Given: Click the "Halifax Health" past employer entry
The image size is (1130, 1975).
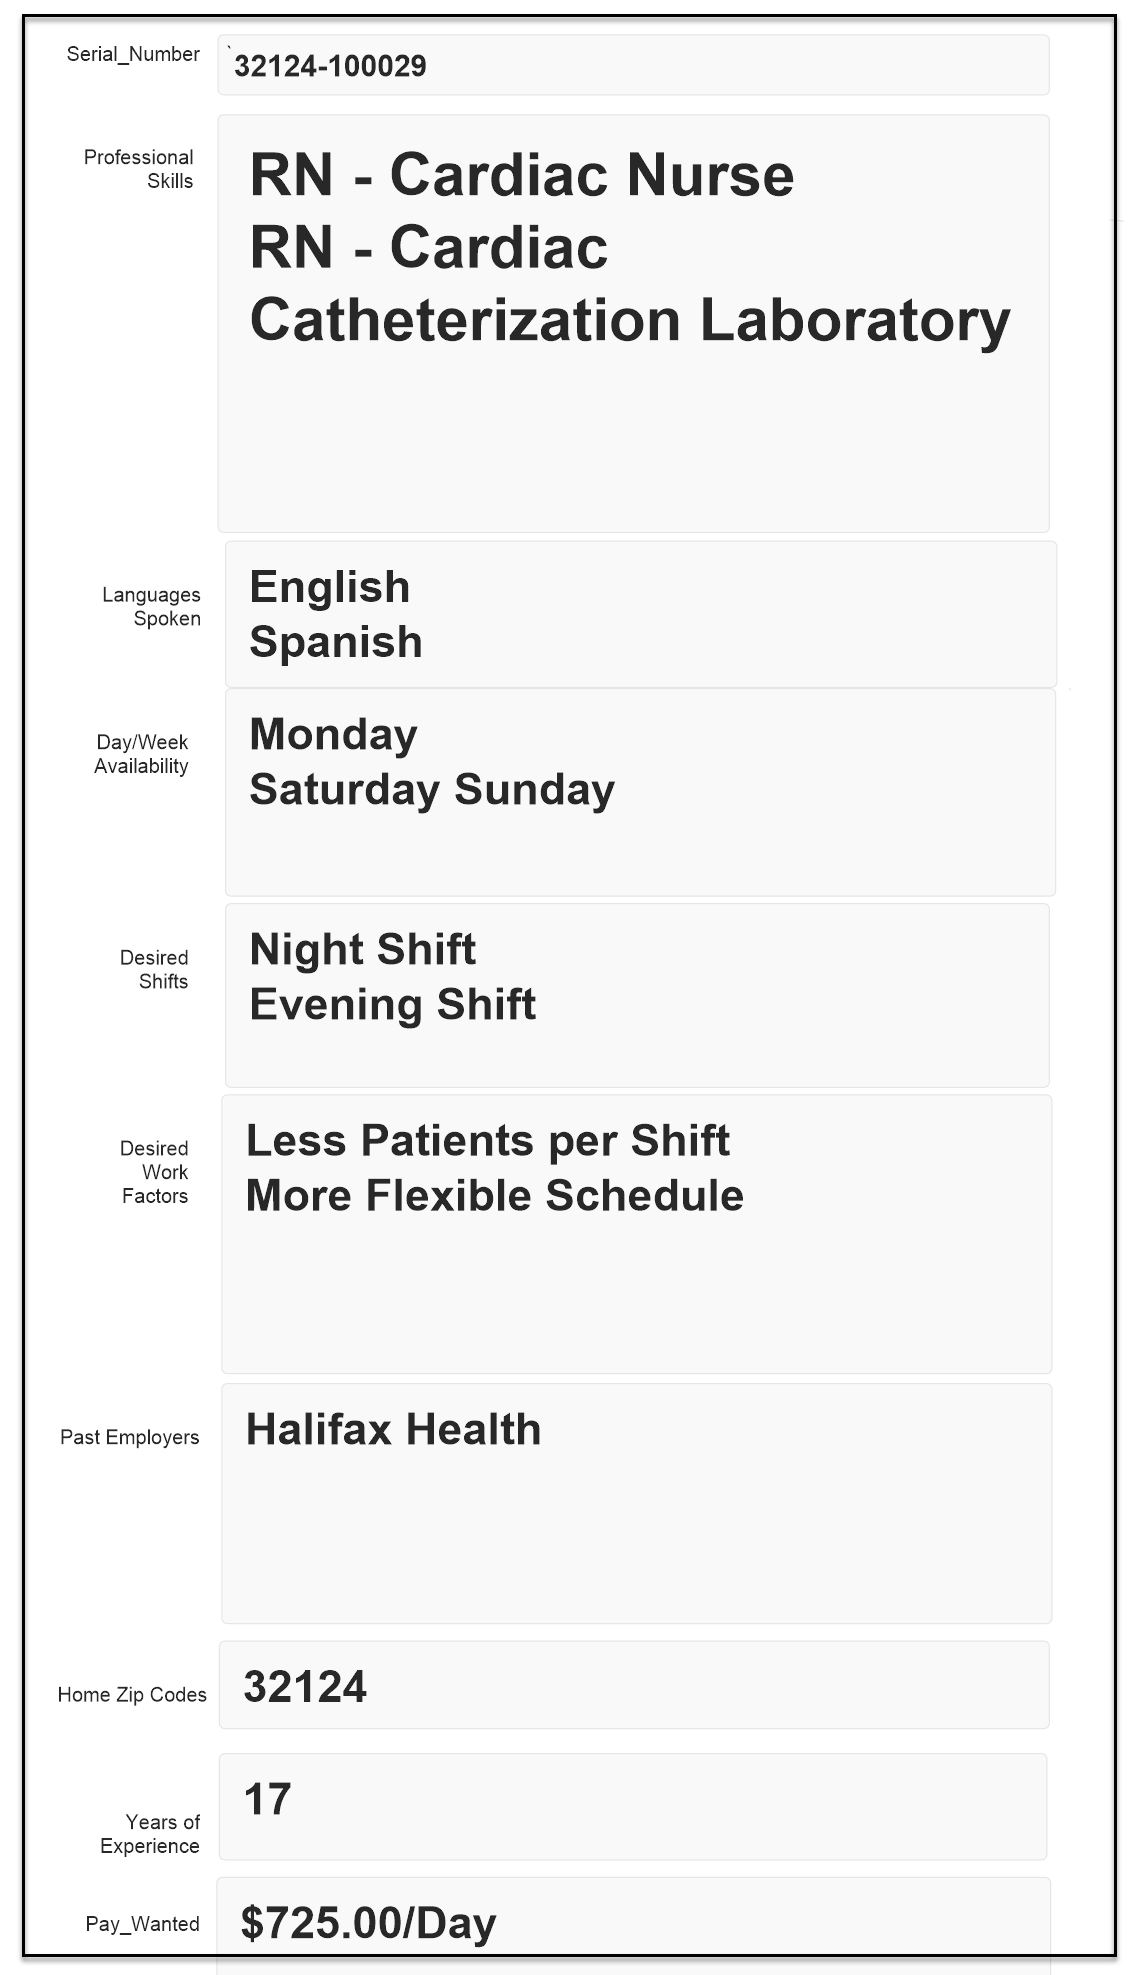Looking at the screenshot, I should tap(393, 1429).
